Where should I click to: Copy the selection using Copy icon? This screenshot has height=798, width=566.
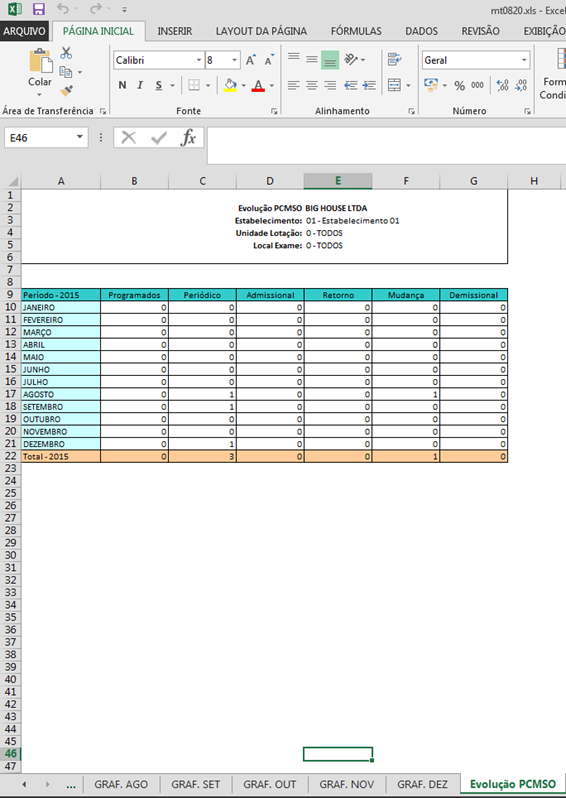(x=66, y=72)
